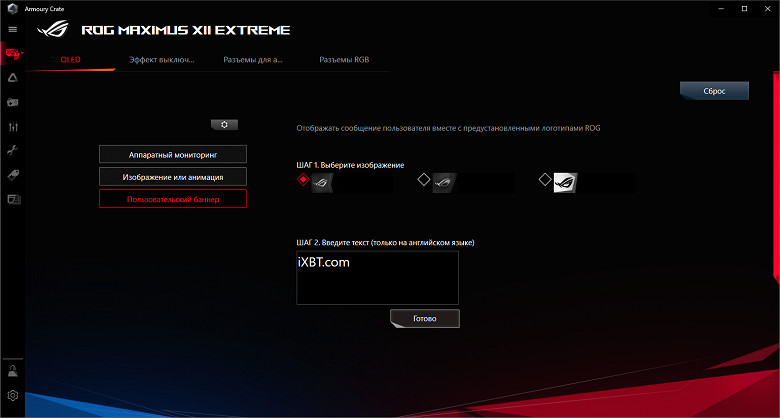Click the Armoury Crate app icon in title bar
Image resolution: width=780 pixels, height=418 pixels.
(x=13, y=9)
